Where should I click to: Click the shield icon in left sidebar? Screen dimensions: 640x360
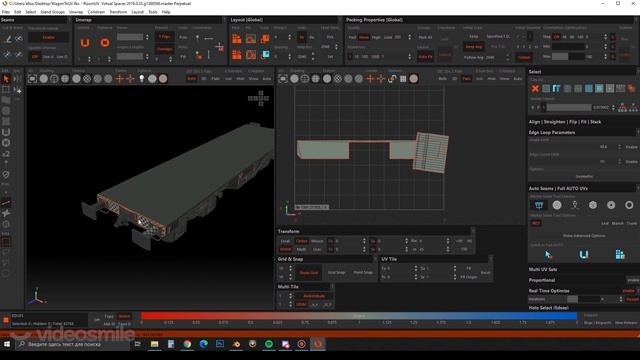click(x=6, y=175)
